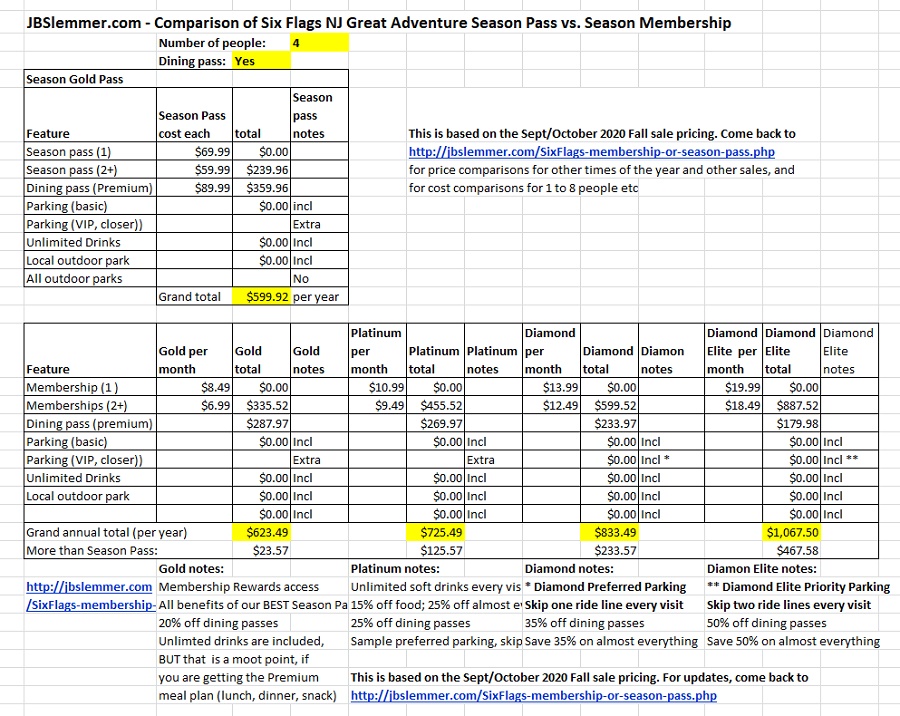Select the yellow Number of people cell showing 4

pos(319,43)
